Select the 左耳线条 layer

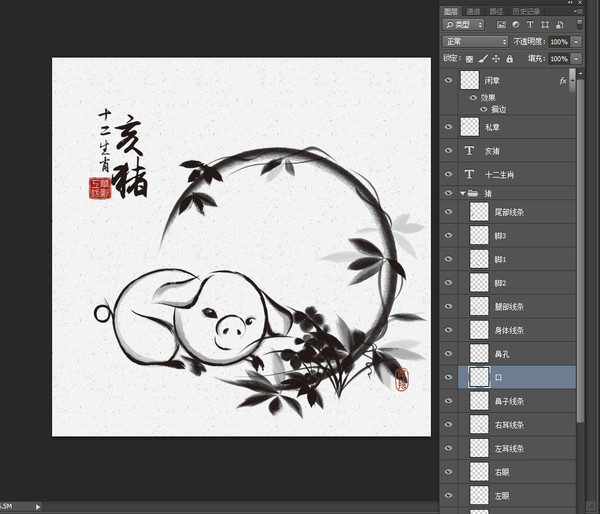click(517, 448)
